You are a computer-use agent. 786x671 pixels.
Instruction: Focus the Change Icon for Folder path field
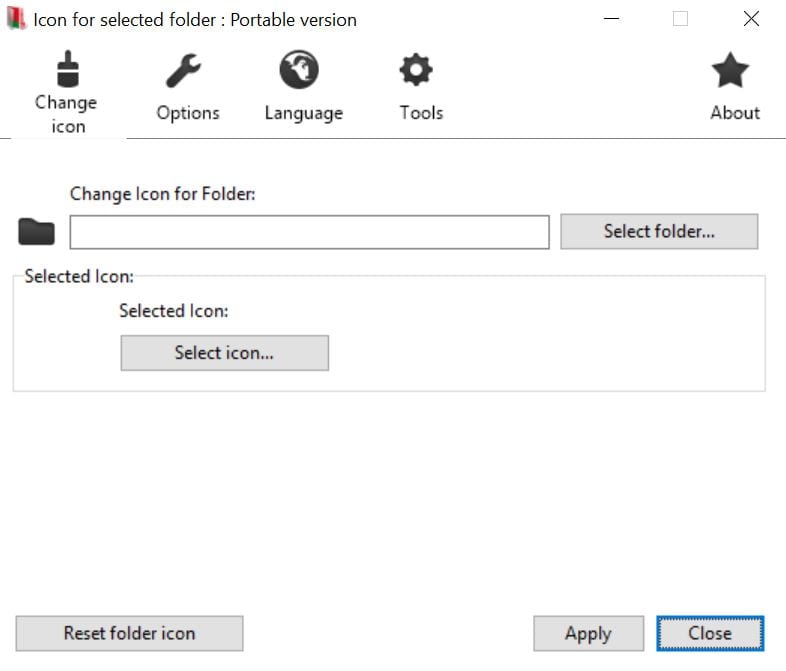pyautogui.click(x=309, y=232)
